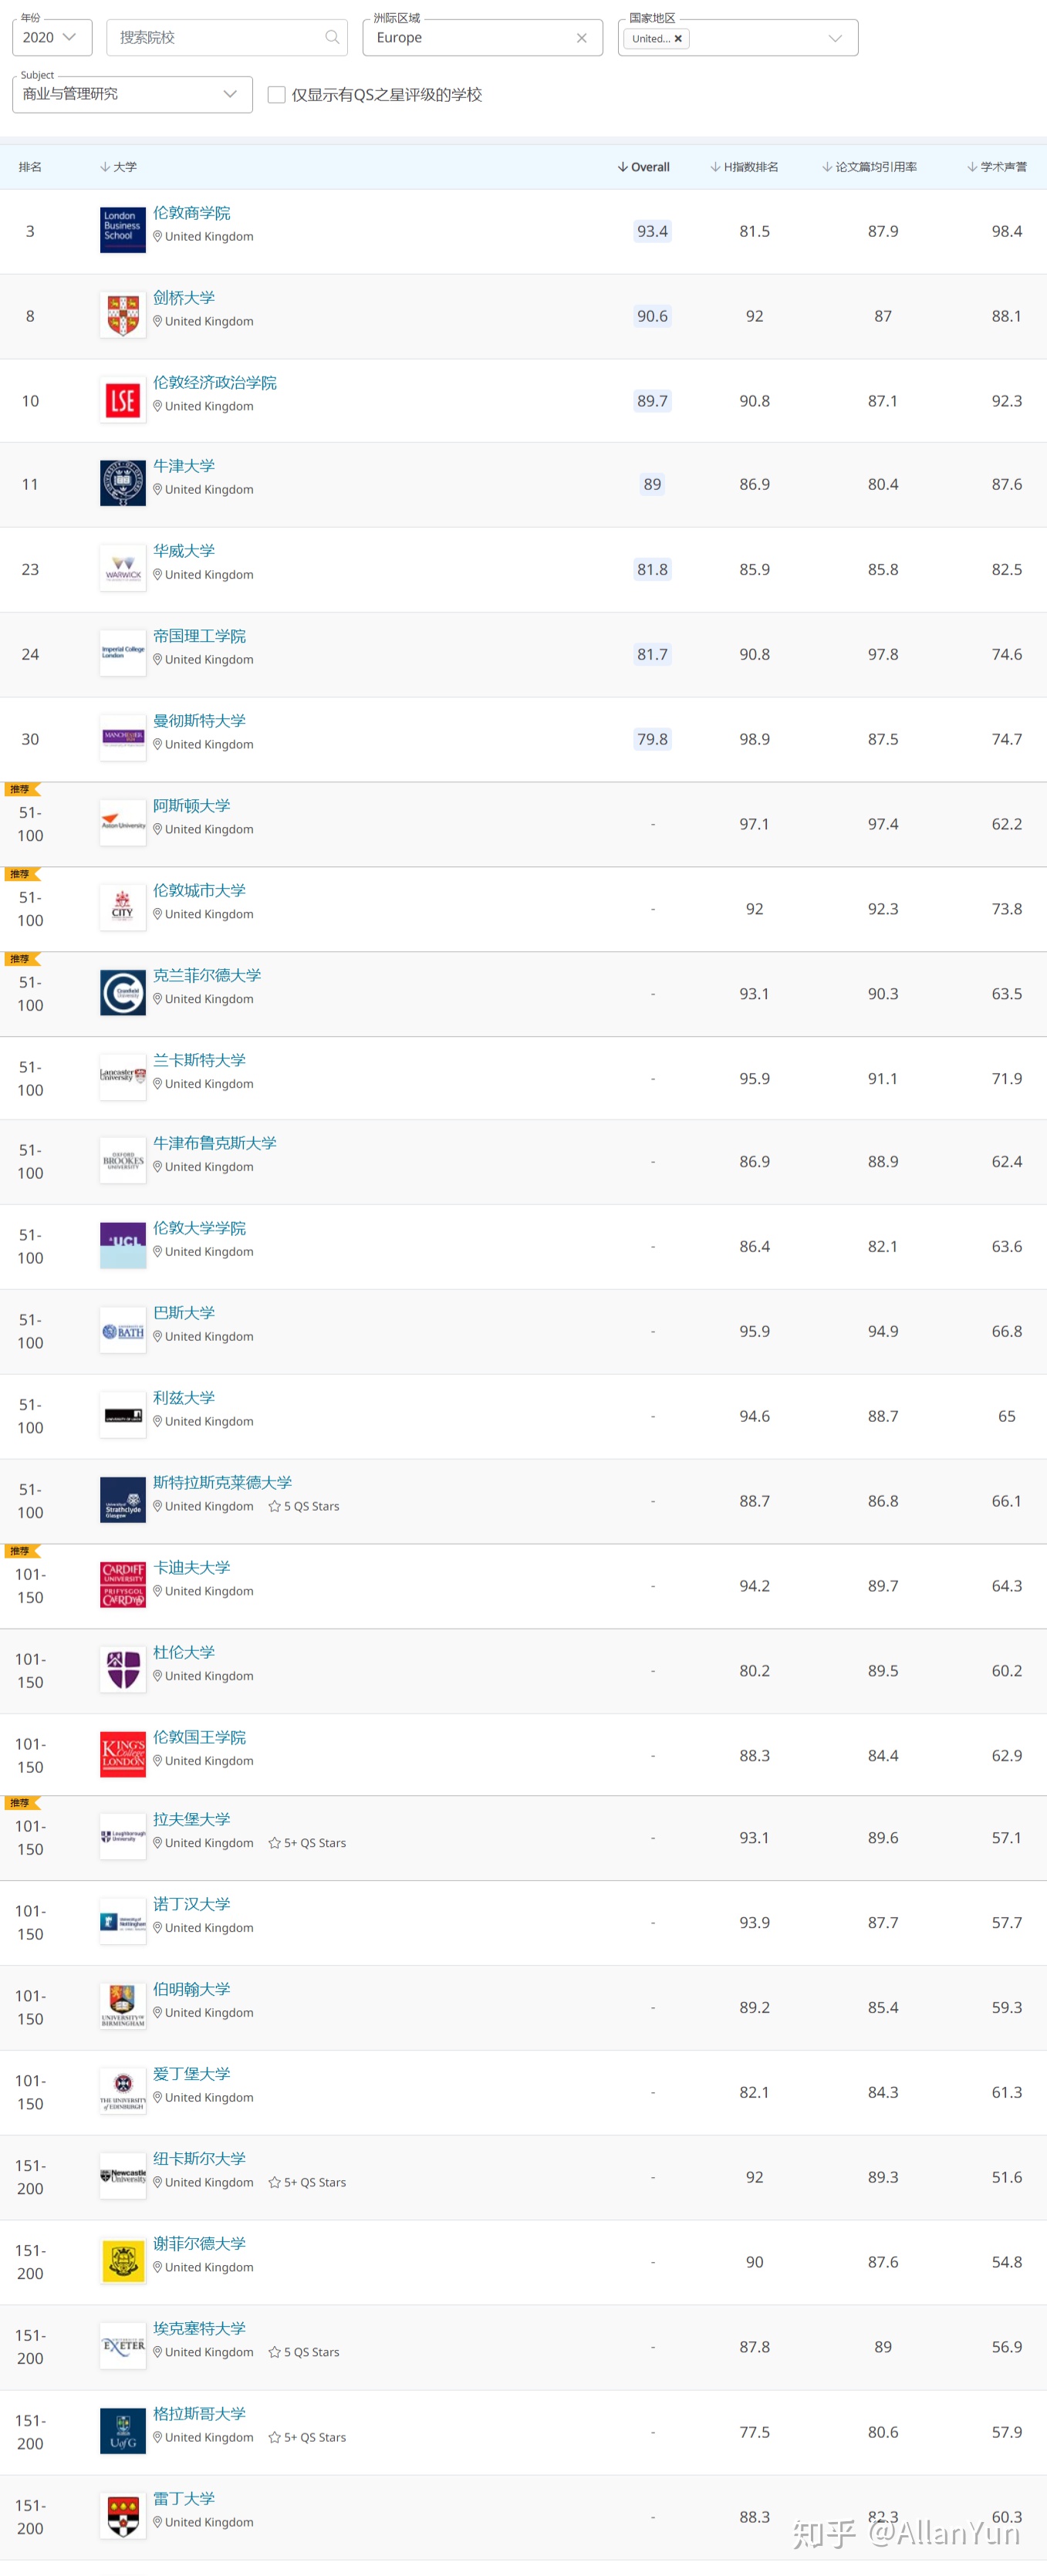Click the search magnifier icon
The height and width of the screenshot is (2576, 1047).
[x=332, y=37]
